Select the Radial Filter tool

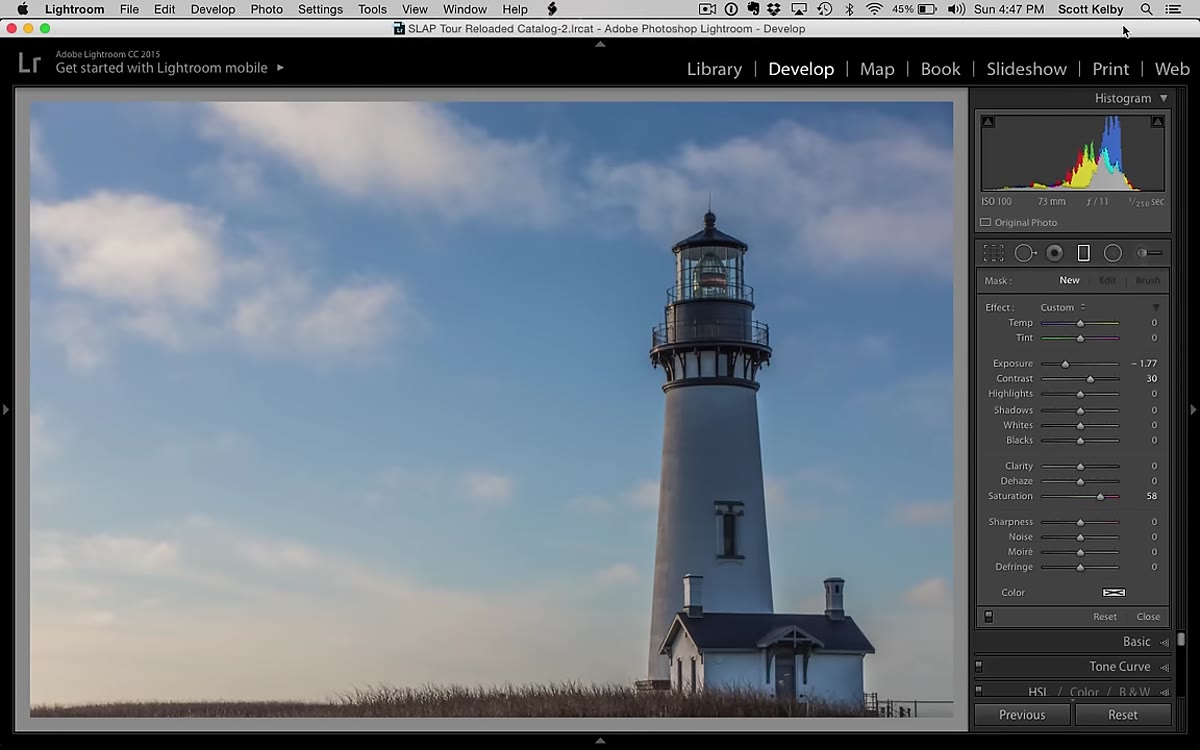click(1113, 253)
